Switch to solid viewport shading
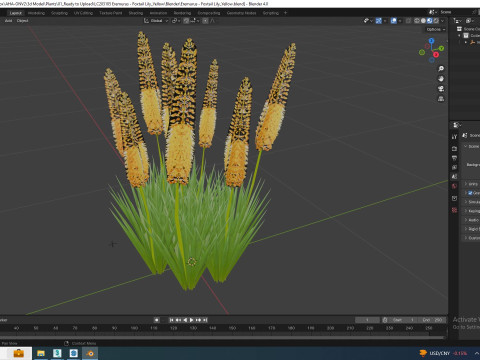Image resolution: width=480 pixels, height=360 pixels. (423, 21)
